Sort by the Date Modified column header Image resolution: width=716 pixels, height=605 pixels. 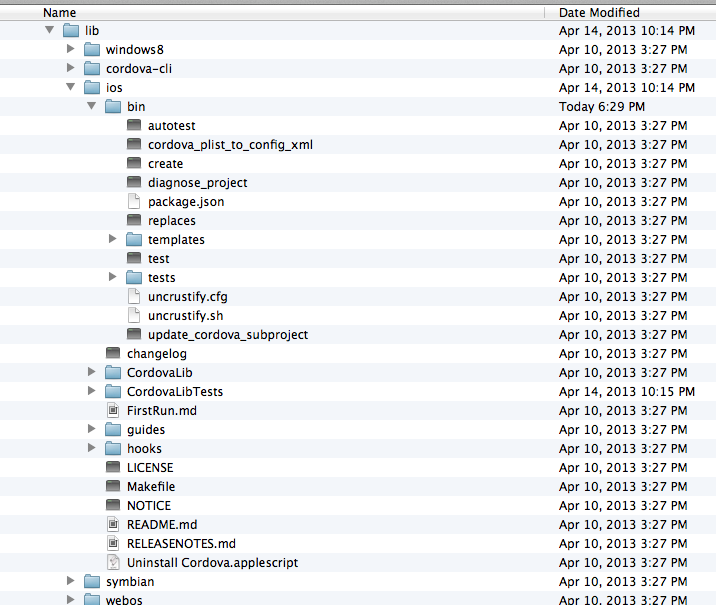pyautogui.click(x=599, y=12)
